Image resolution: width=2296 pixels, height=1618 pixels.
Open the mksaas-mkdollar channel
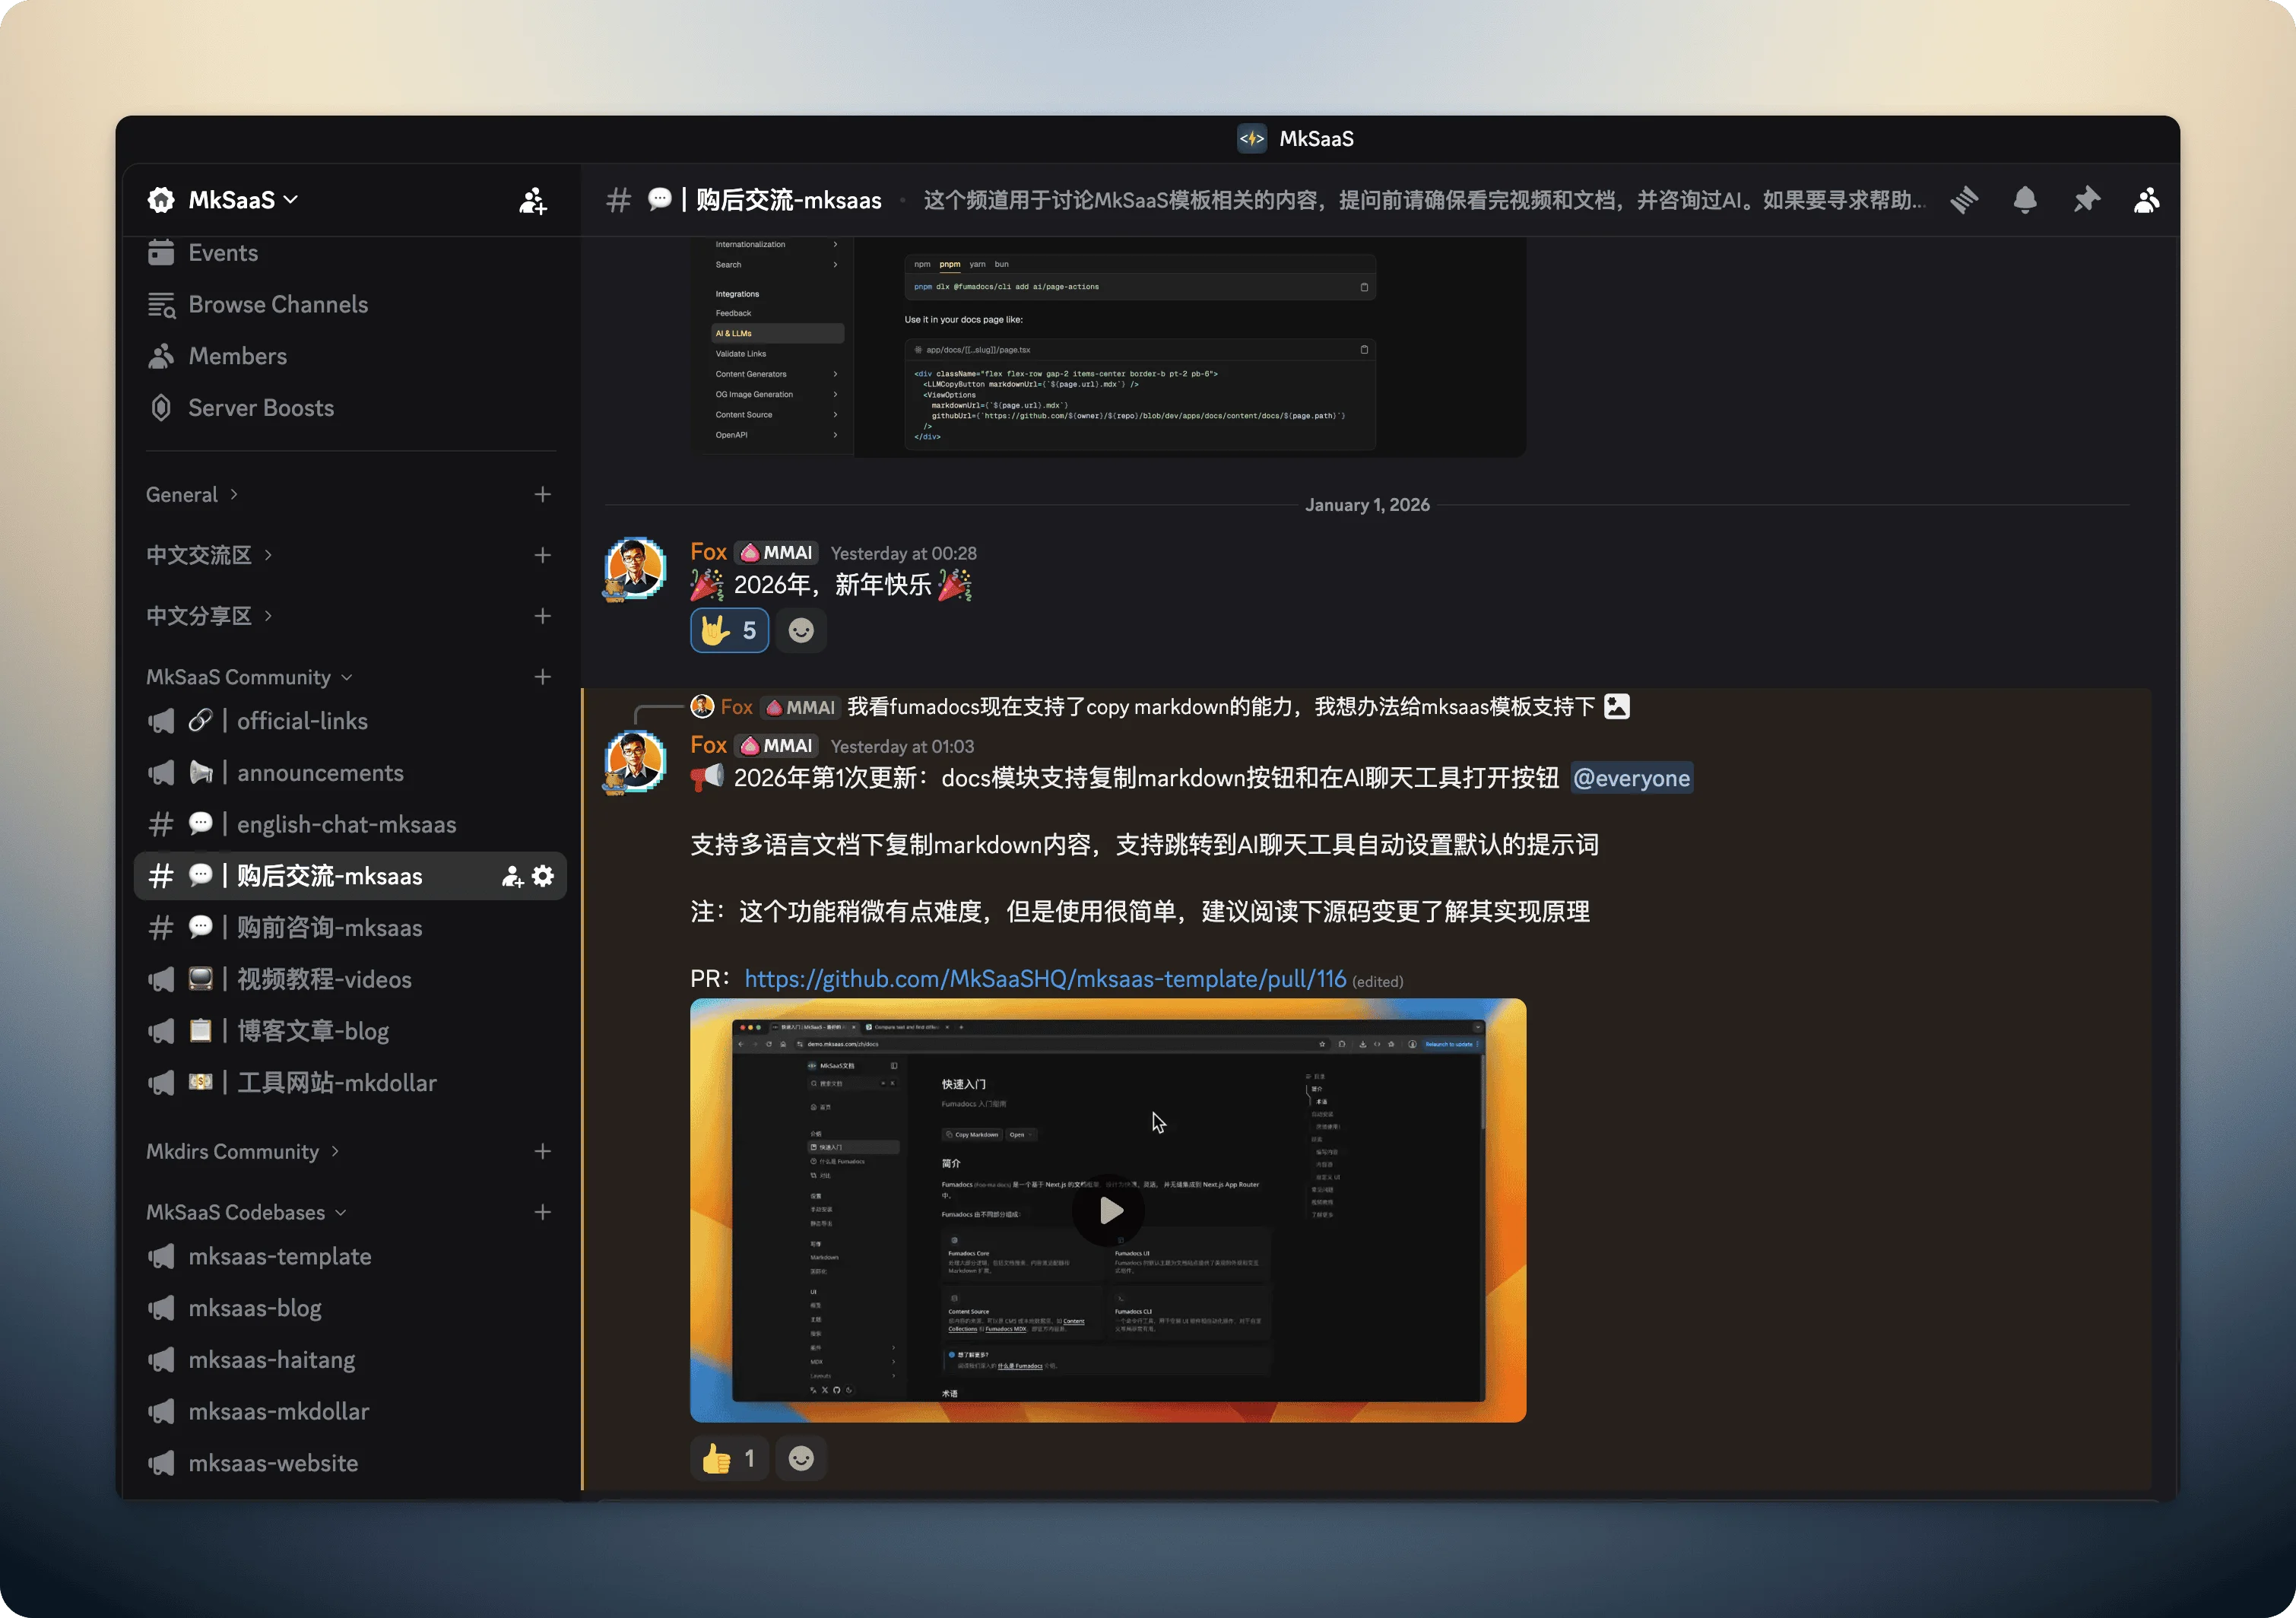point(350,1411)
